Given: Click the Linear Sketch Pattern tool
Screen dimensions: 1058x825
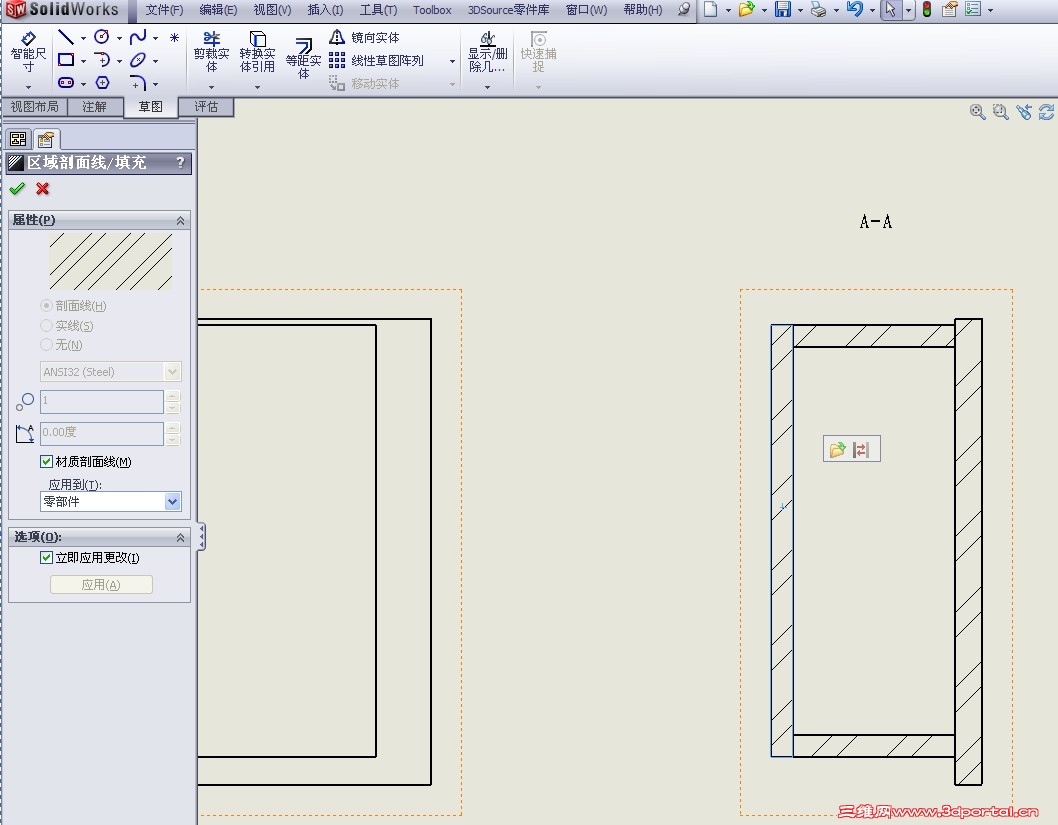Looking at the screenshot, I should click(377, 61).
